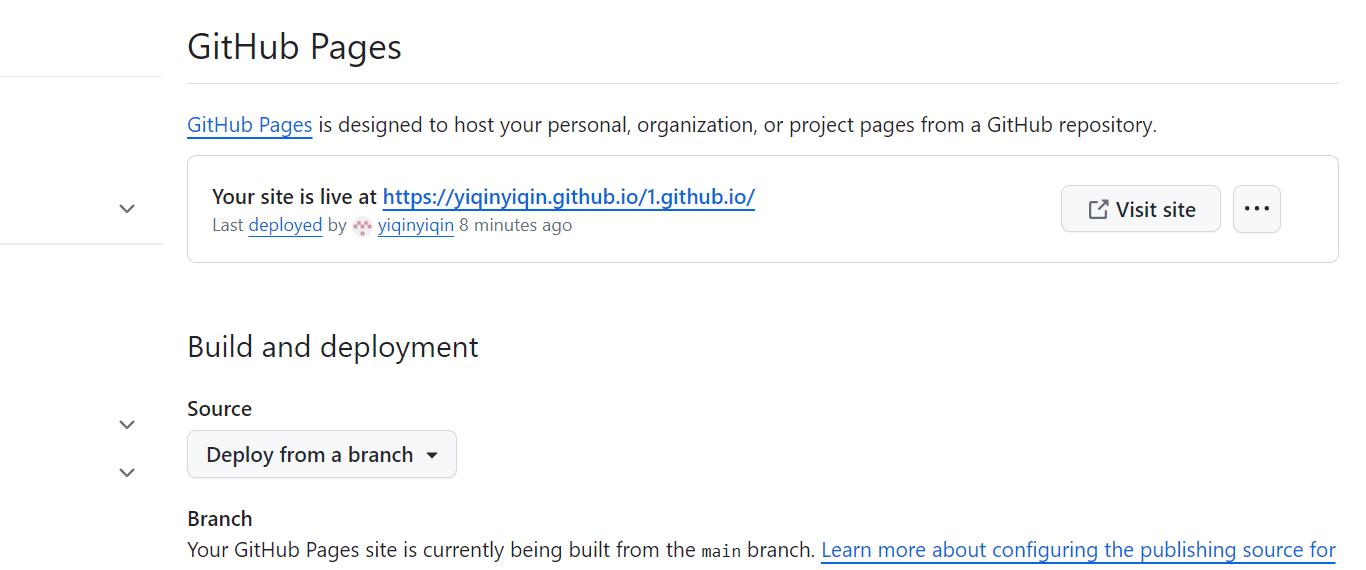The width and height of the screenshot is (1366, 570).
Task: Open 'Learn more about configuring the publishing source' link
Action: (x=1078, y=550)
